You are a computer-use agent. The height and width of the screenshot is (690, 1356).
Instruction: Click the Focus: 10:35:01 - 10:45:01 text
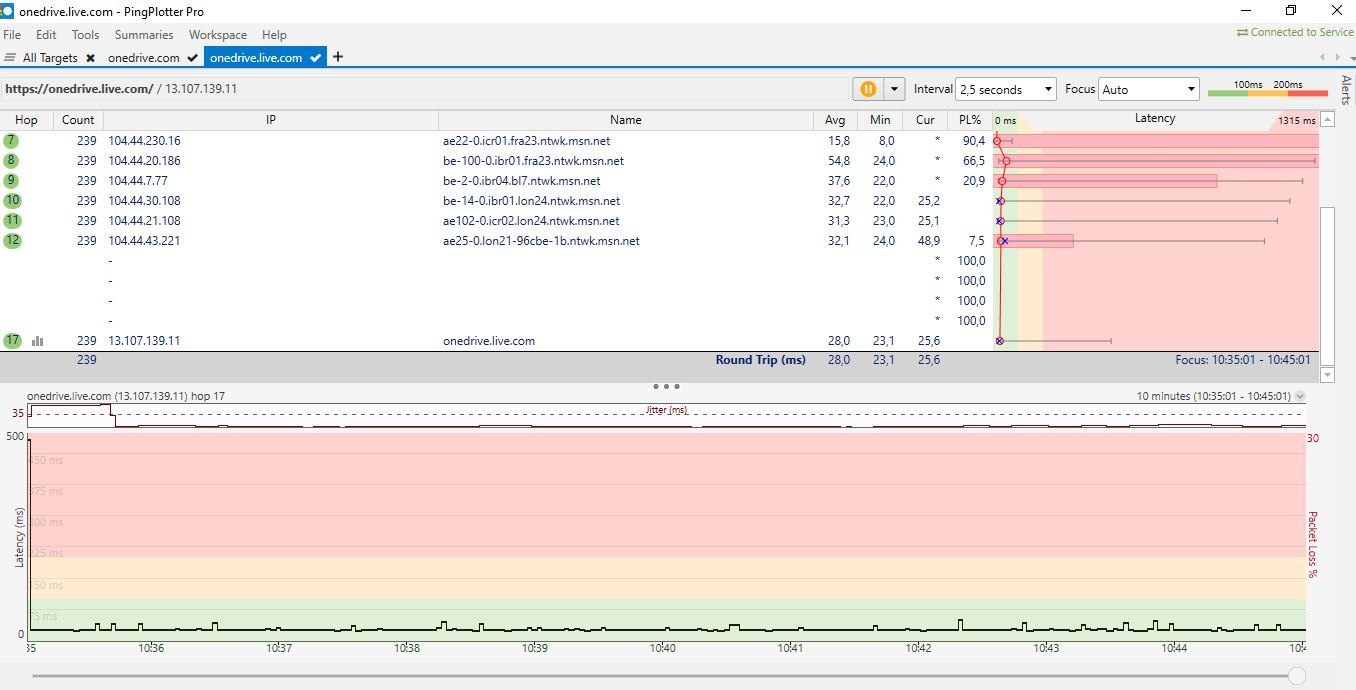(1243, 360)
